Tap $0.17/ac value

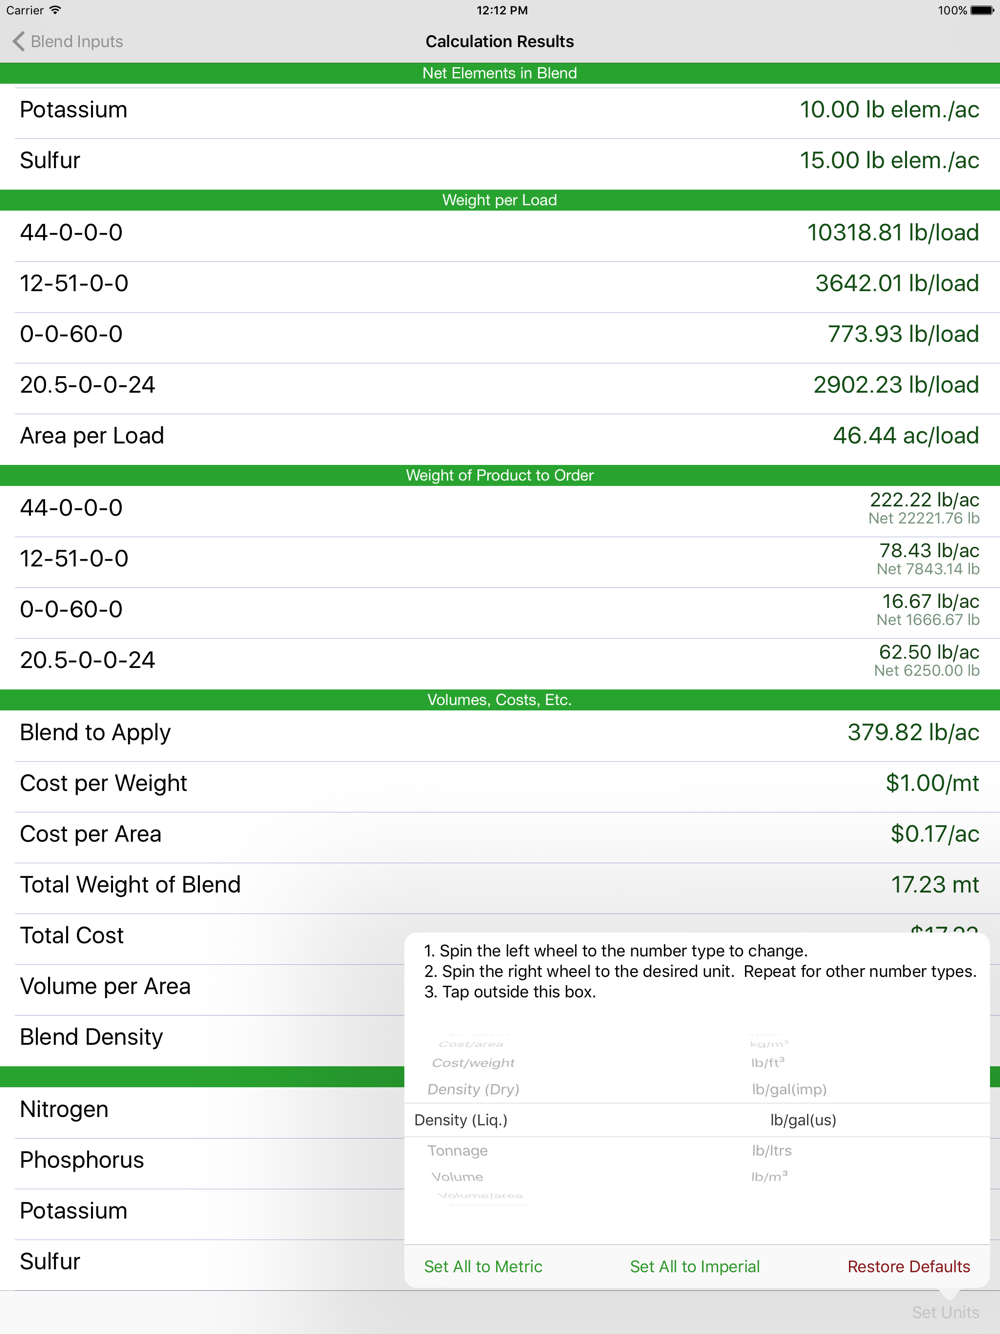pyautogui.click(x=935, y=835)
